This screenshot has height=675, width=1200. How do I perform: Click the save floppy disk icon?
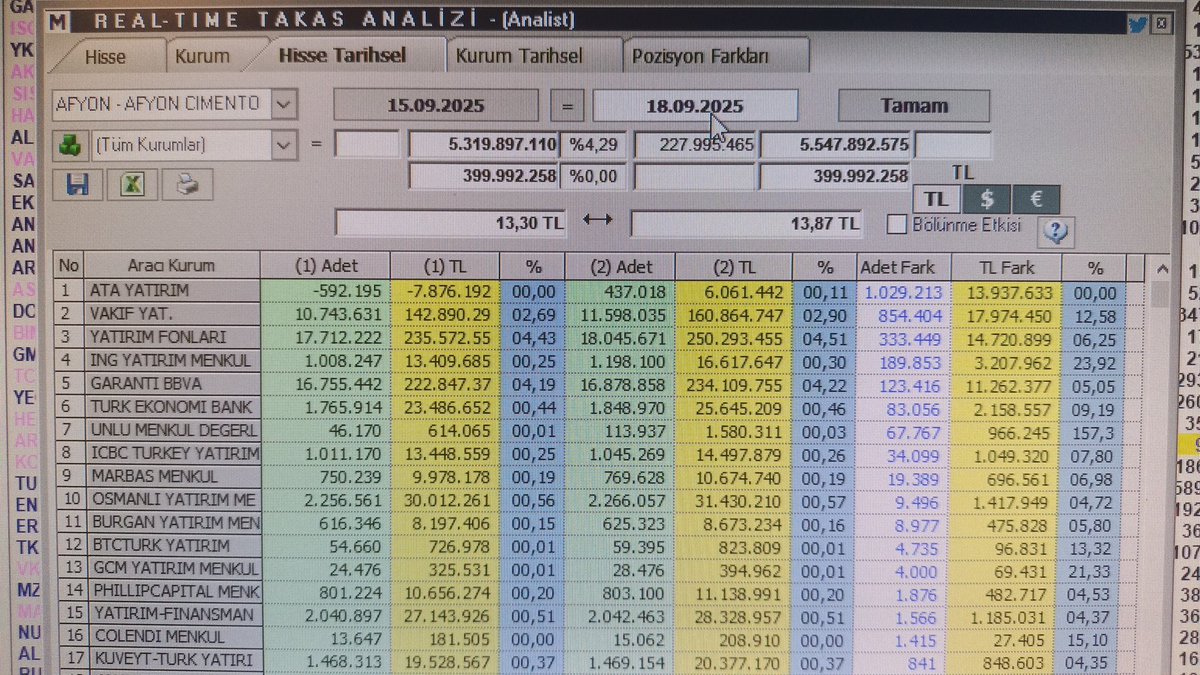point(77,185)
